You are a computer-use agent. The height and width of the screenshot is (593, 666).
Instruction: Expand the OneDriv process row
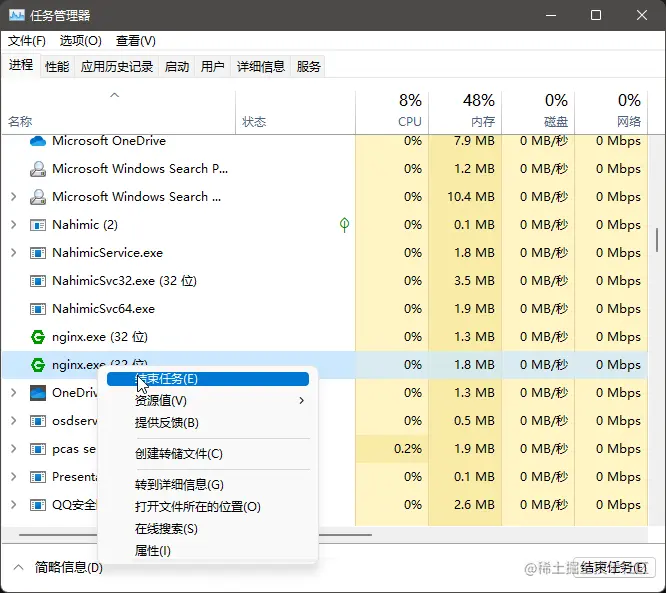[x=14, y=393]
